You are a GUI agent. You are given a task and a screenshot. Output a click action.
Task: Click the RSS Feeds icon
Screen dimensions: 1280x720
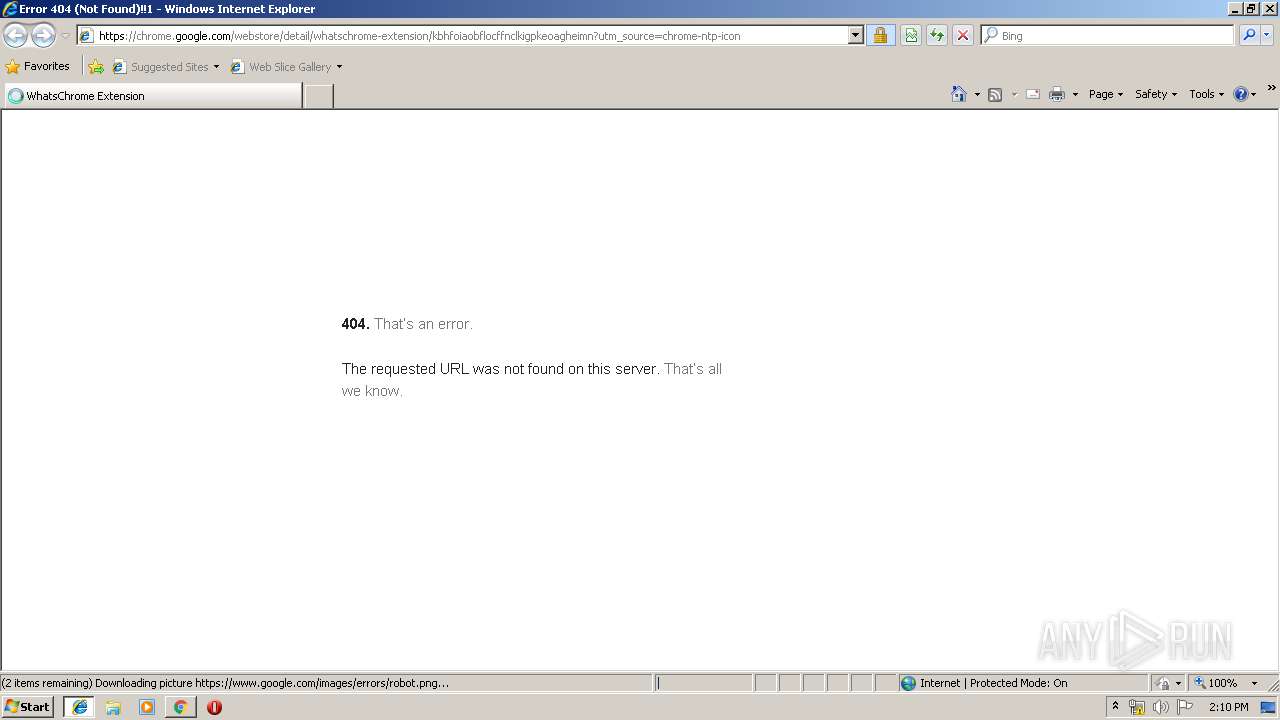coord(995,94)
